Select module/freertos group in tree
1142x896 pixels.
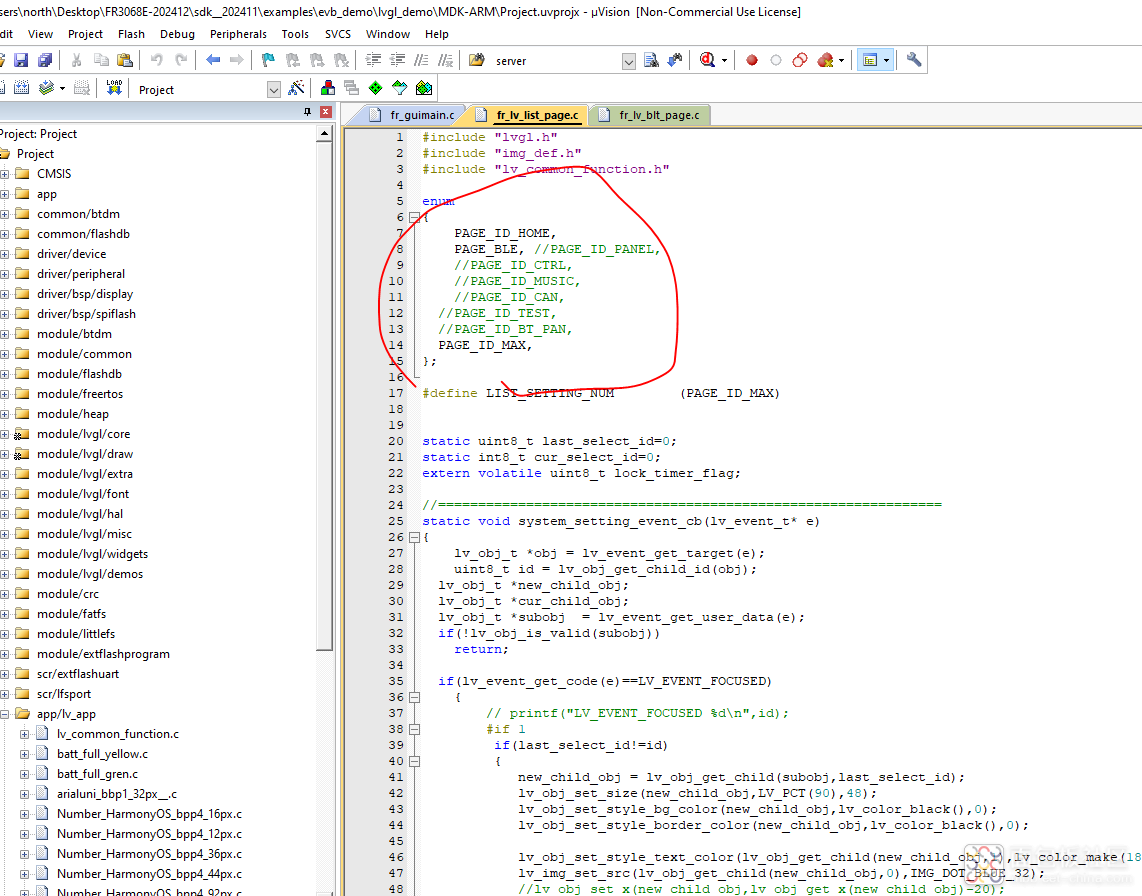(x=80, y=394)
